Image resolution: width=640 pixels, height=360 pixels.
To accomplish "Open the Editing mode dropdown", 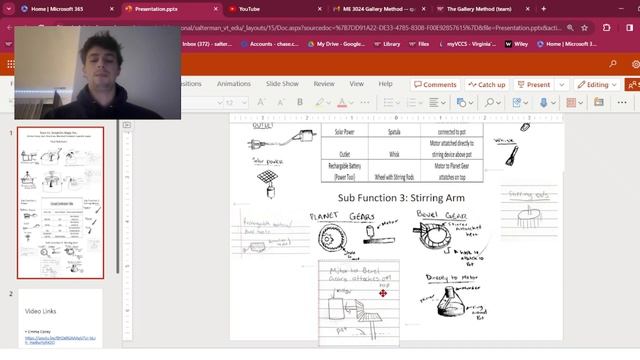I will click(597, 84).
